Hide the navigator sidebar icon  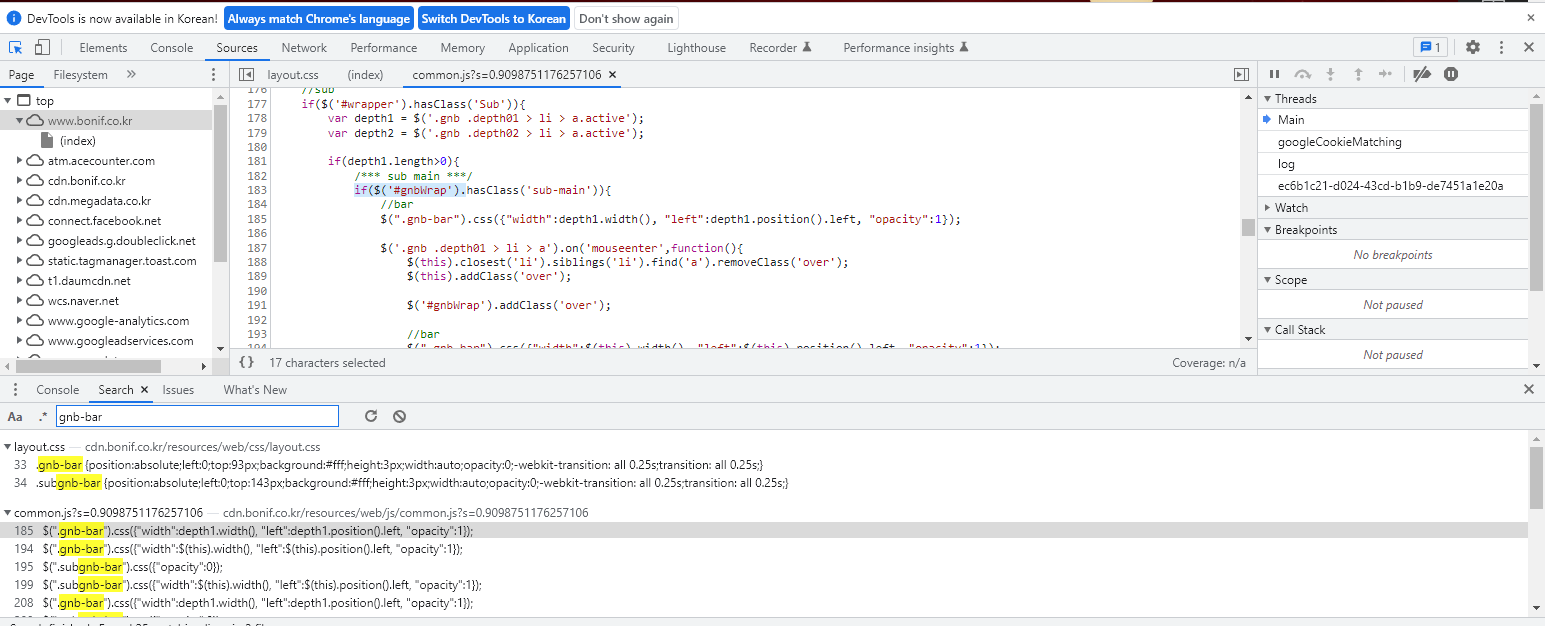(246, 75)
